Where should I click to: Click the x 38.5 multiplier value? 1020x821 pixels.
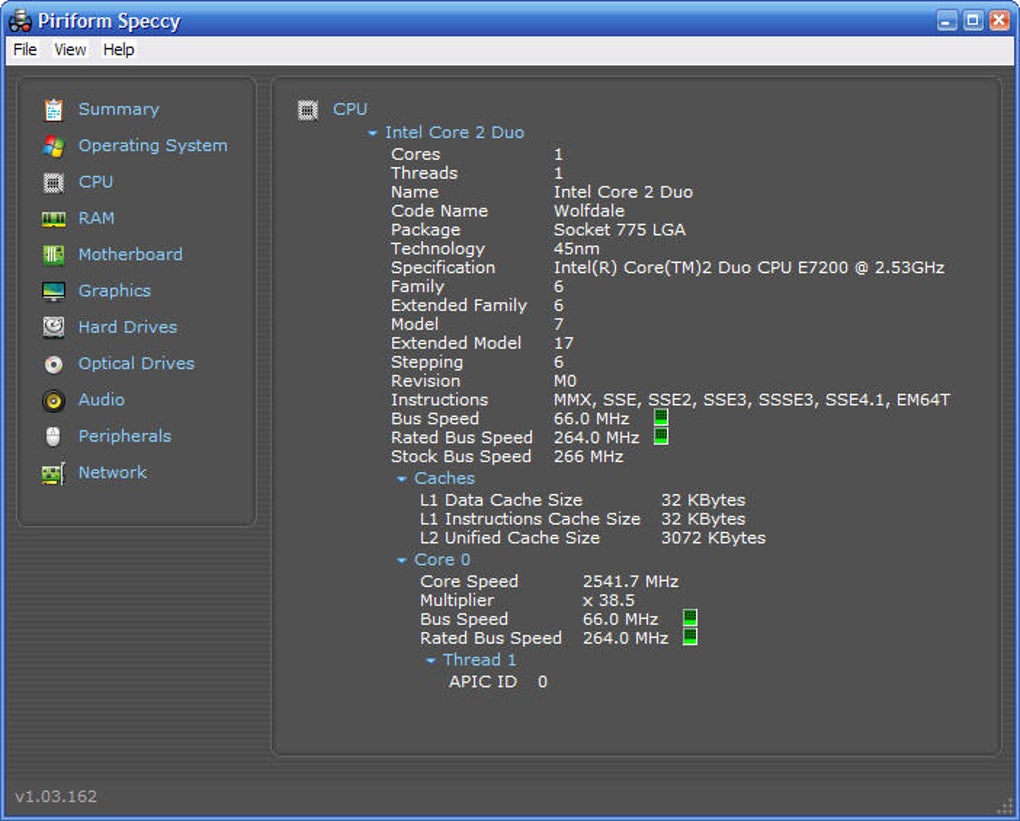[x=608, y=600]
